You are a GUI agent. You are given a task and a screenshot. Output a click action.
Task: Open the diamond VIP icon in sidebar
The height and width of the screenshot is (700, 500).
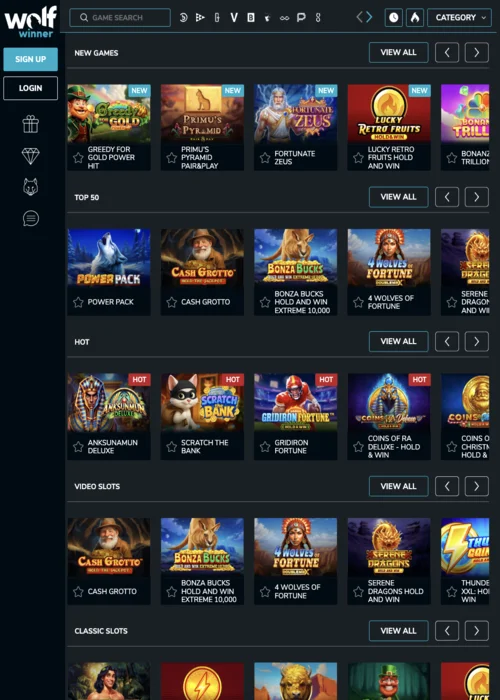(30, 156)
